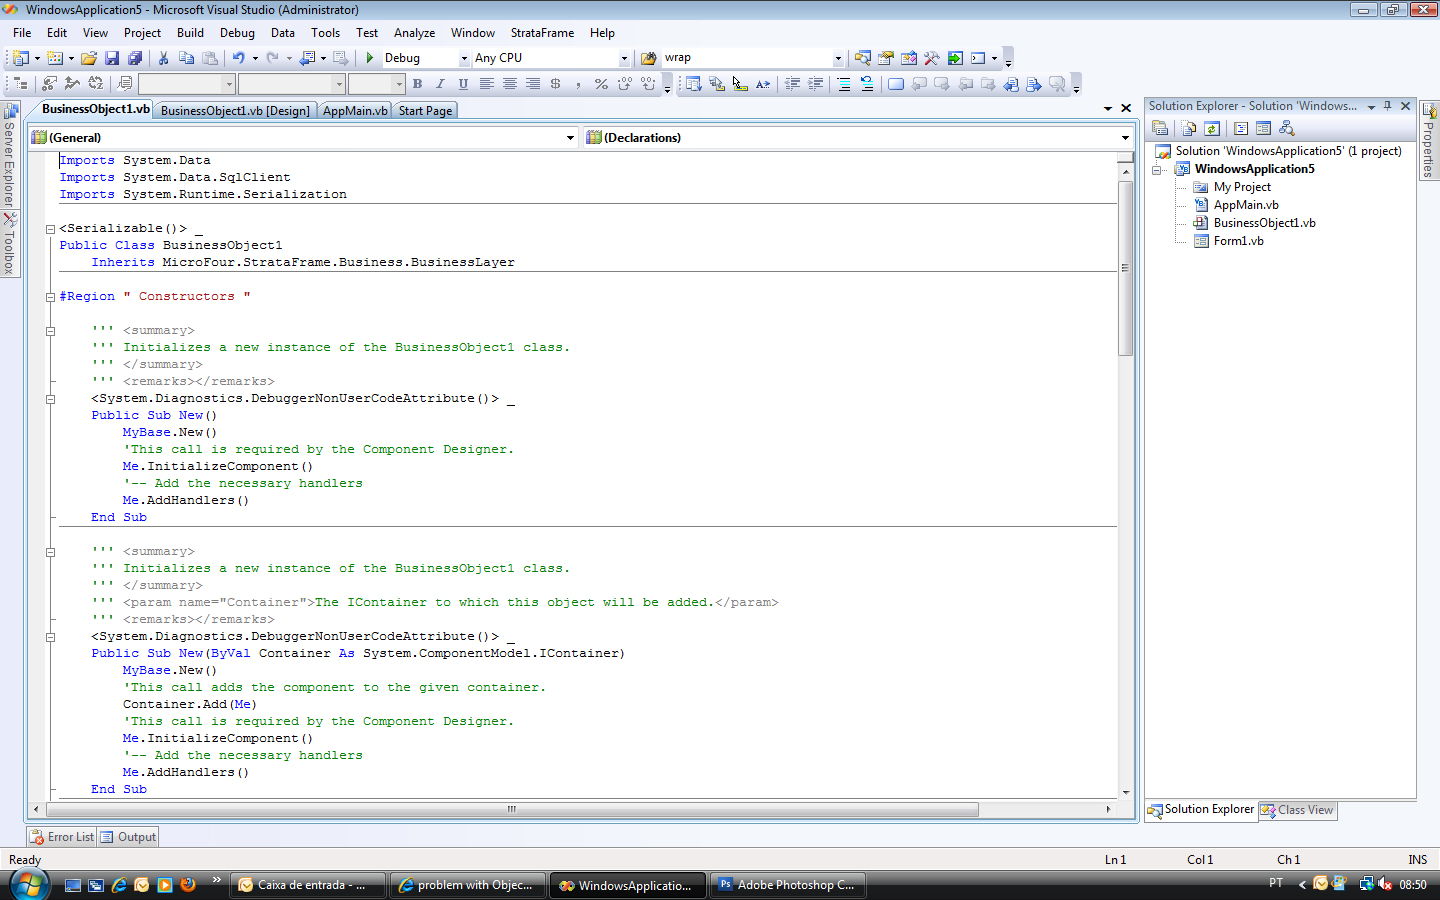Expand the (Declarations) member dropdown
Viewport: 1440px width, 900px height.
[x=1125, y=138]
